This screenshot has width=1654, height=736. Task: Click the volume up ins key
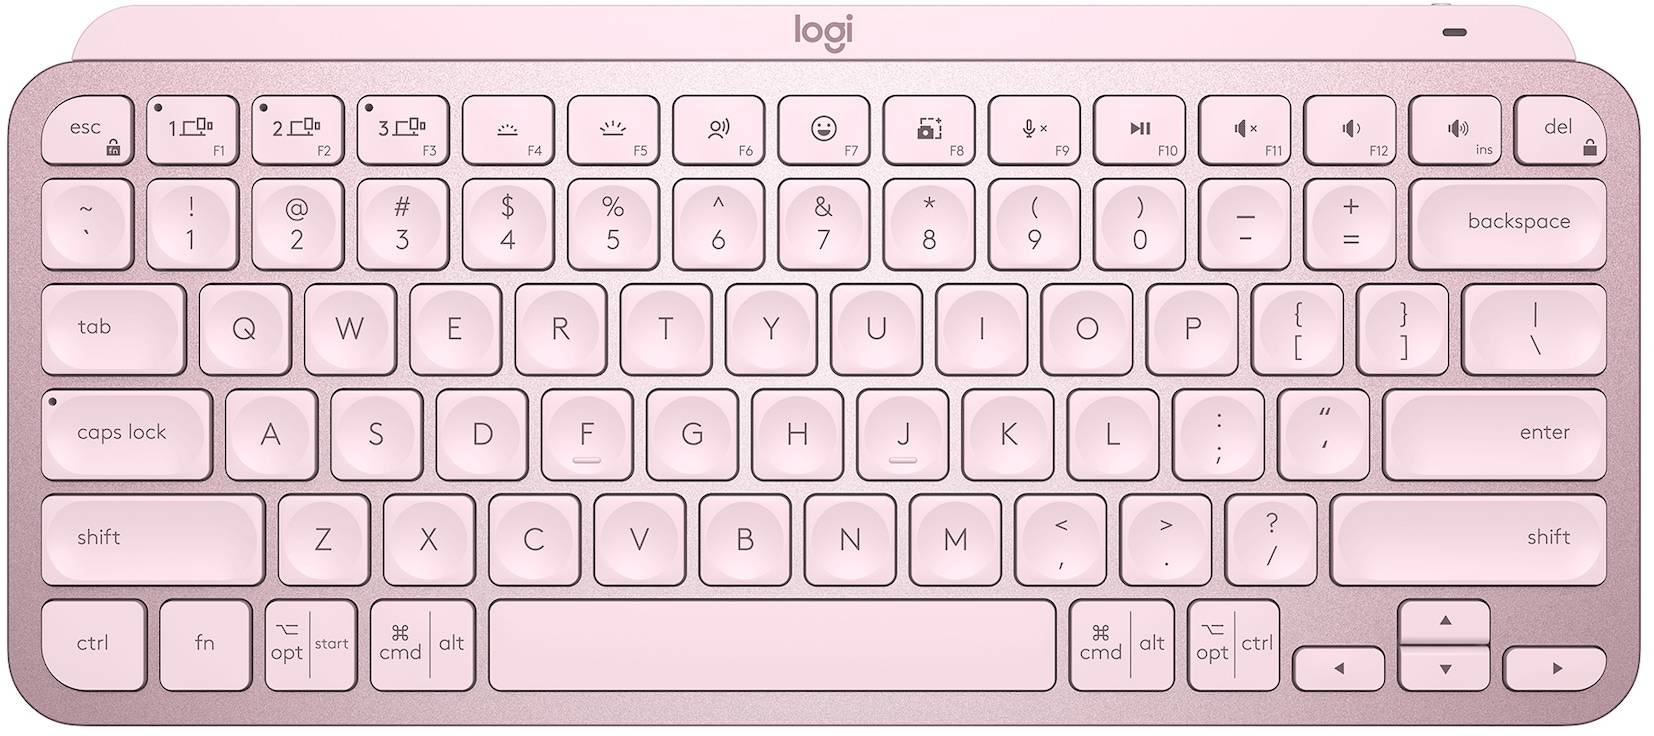1456,130
